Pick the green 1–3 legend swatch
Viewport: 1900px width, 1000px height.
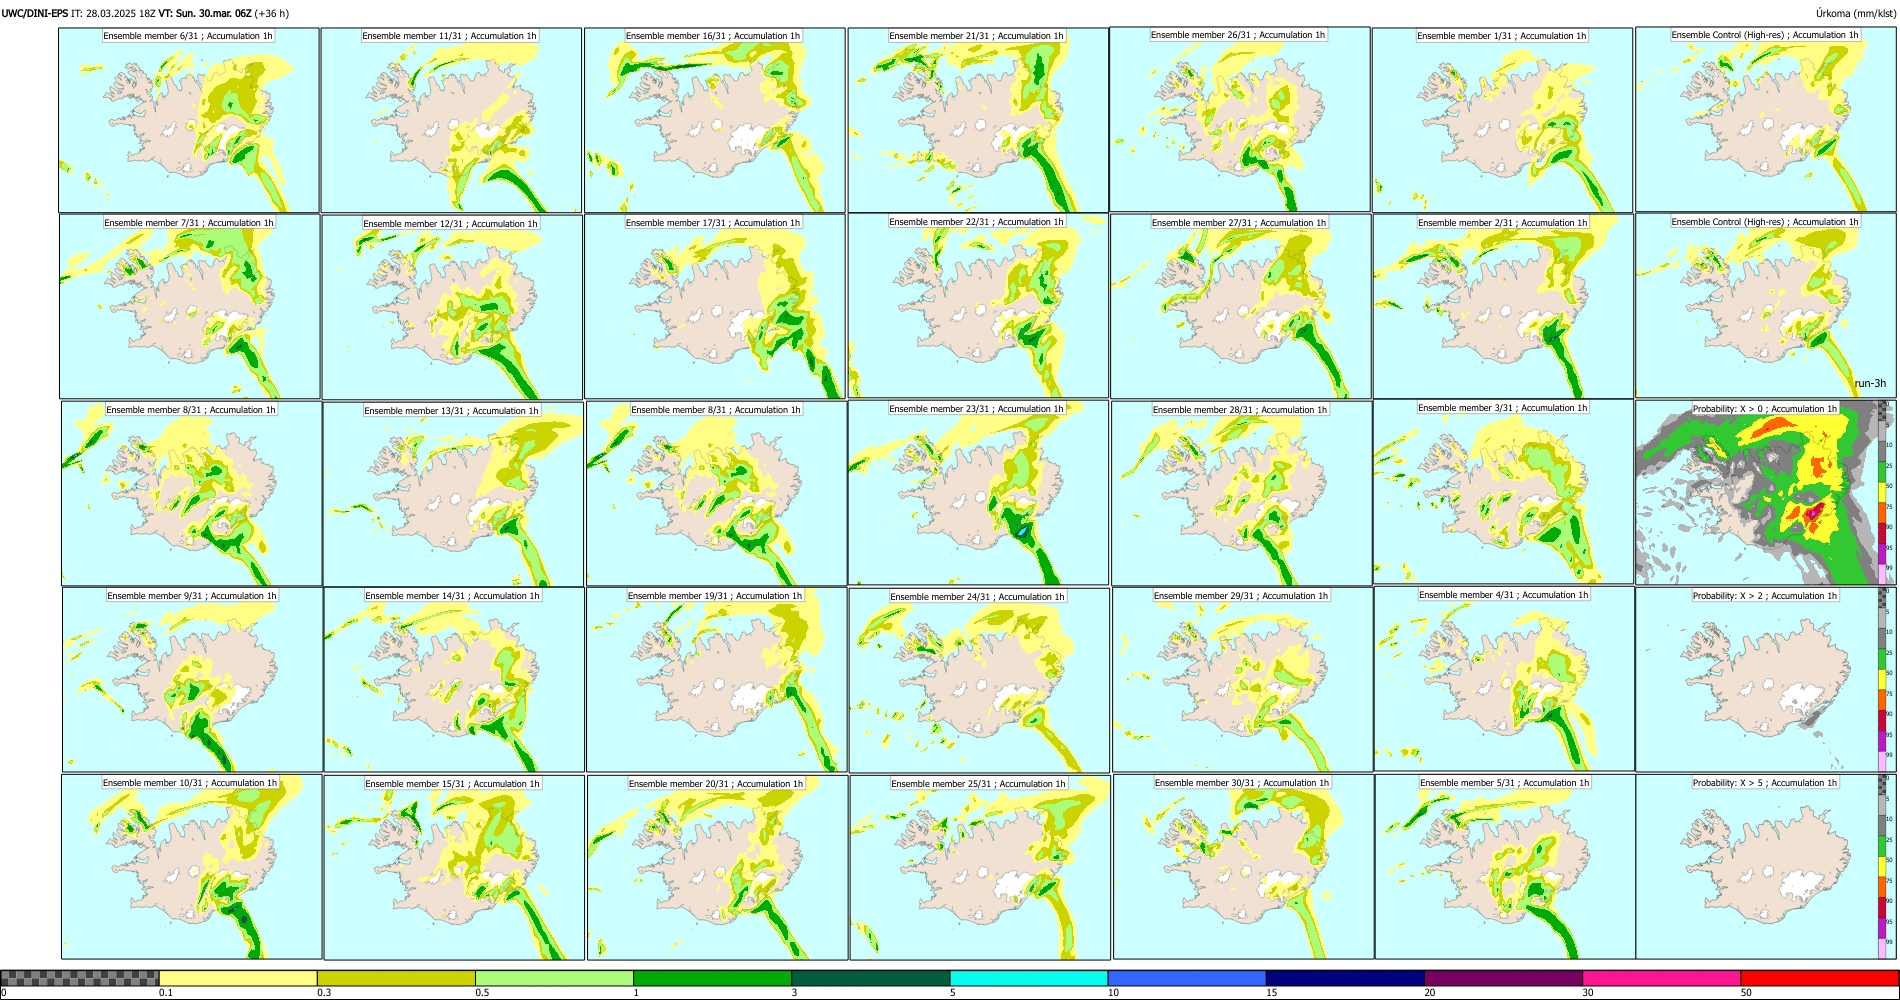(x=712, y=978)
